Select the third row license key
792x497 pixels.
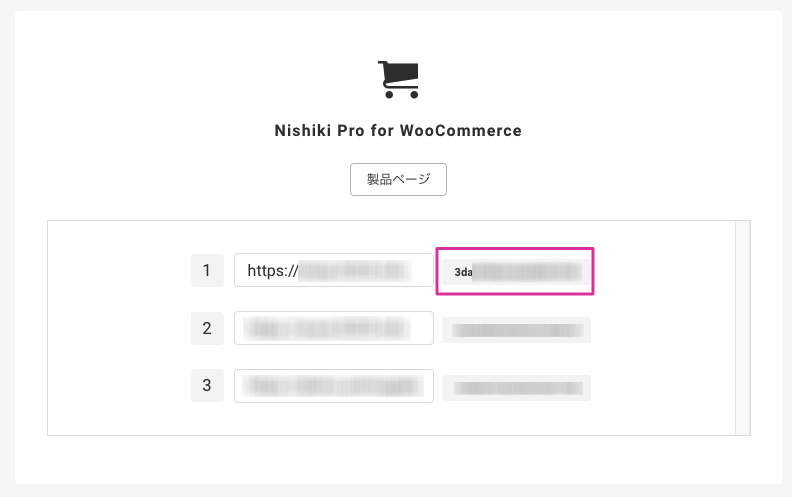516,388
